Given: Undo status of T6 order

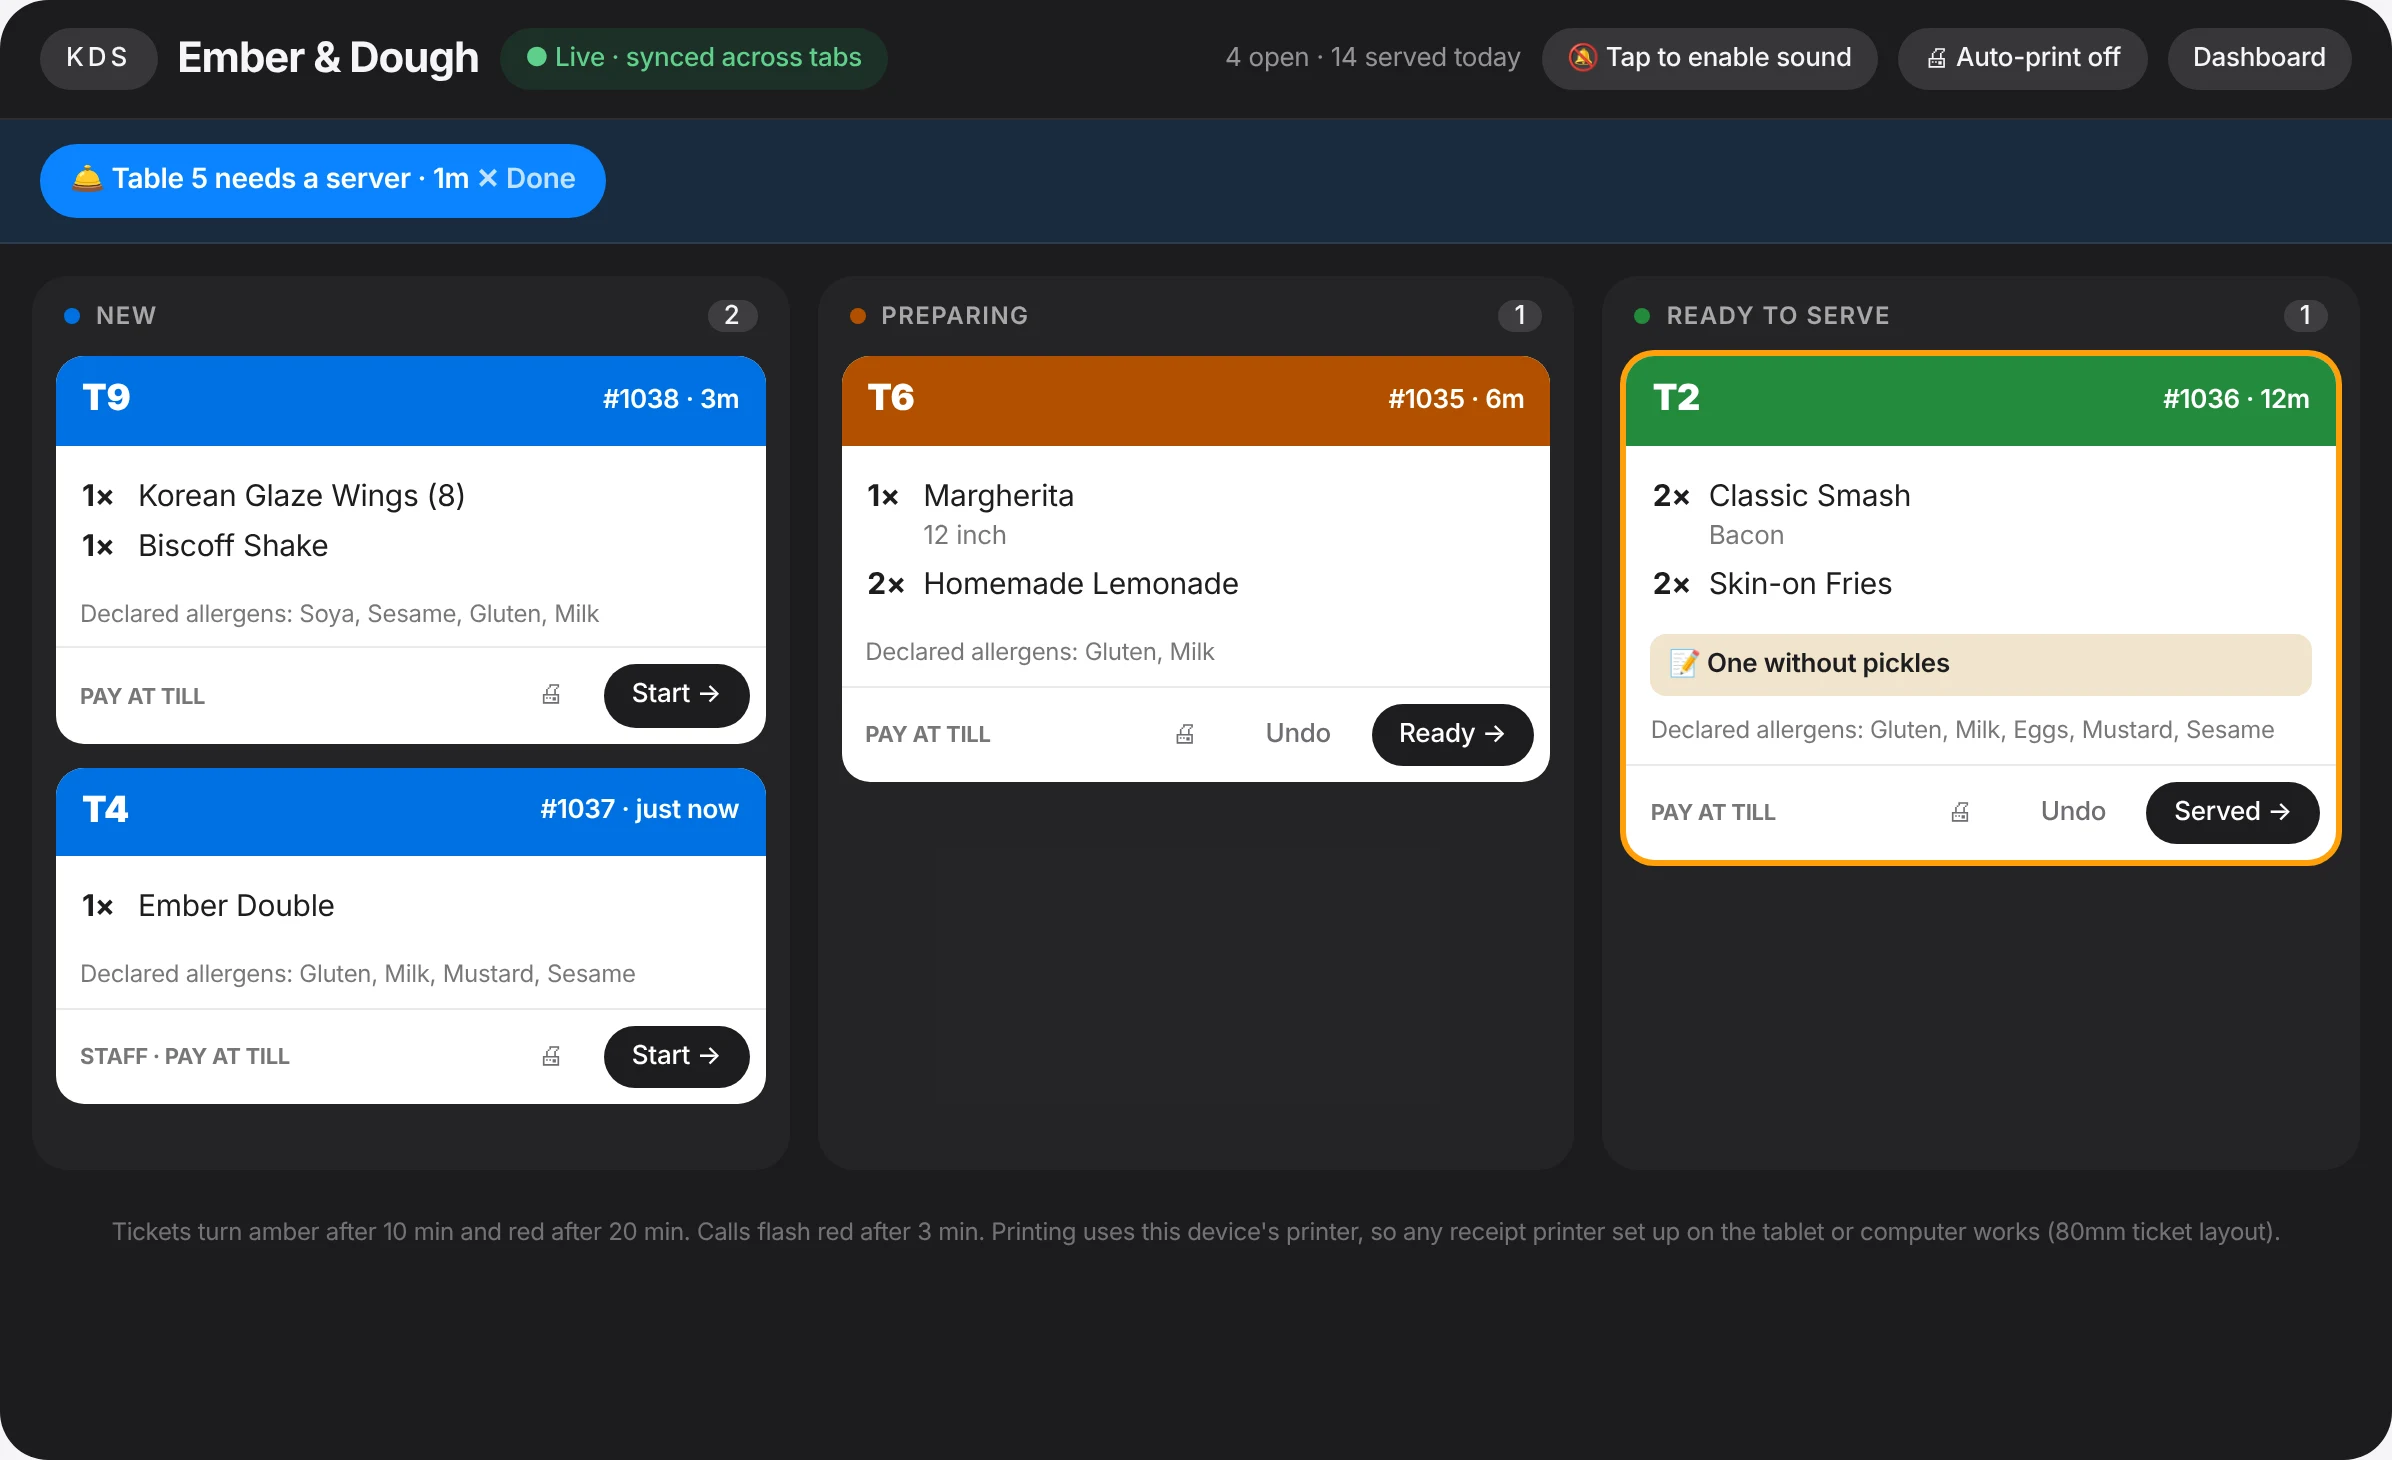Looking at the screenshot, I should pos(1298,734).
